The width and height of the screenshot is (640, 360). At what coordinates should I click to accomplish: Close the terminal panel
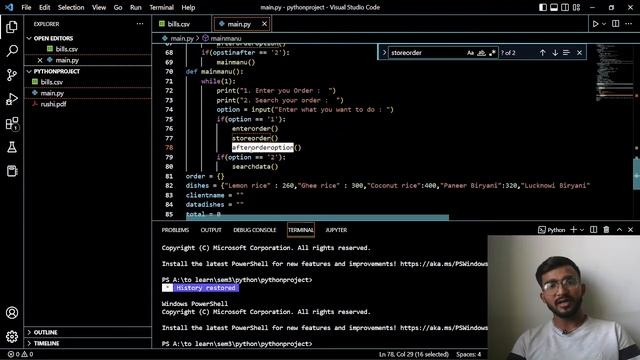[x=631, y=230]
